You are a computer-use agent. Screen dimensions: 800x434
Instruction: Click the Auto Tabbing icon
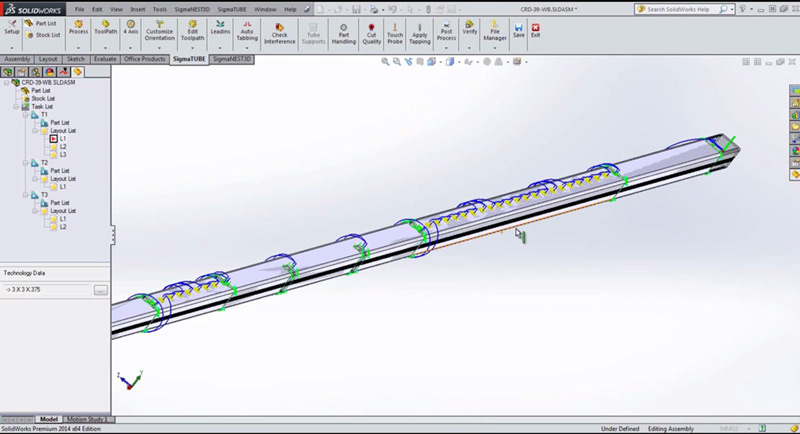click(248, 31)
